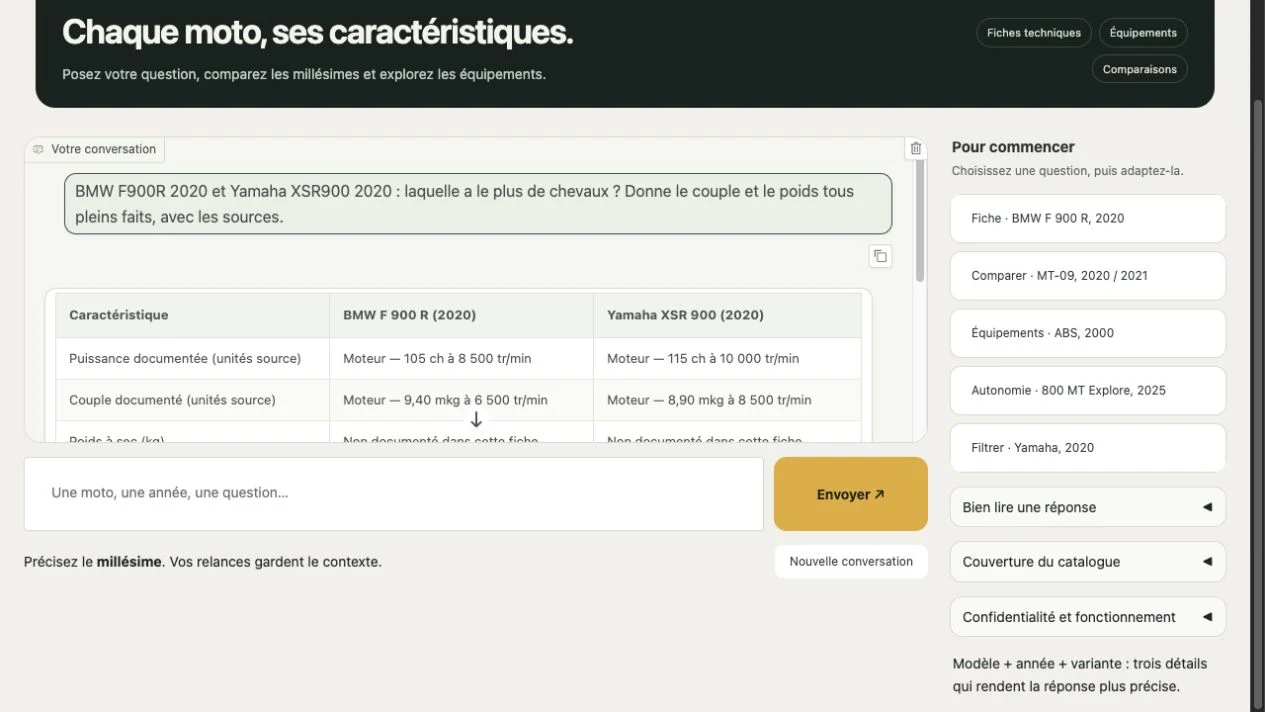This screenshot has width=1265, height=712.
Task: Choose the "Équipements · ABS, 2000" suggestion
Action: coord(1087,333)
